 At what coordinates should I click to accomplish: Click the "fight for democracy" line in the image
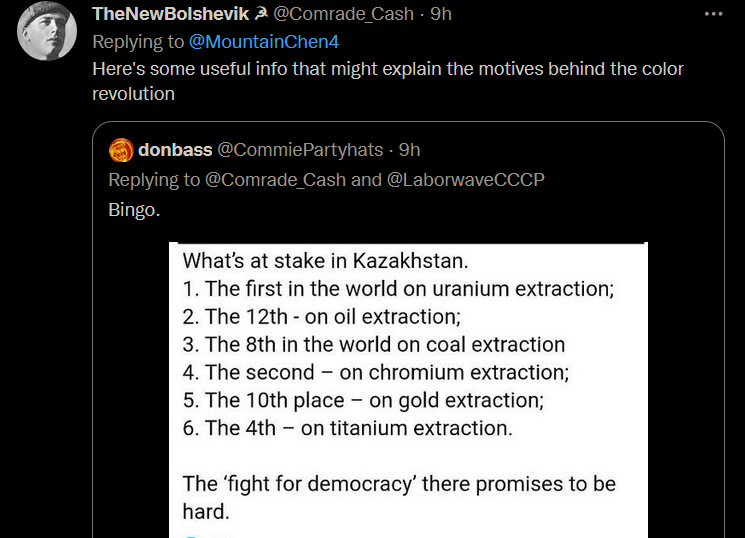pyautogui.click(x=399, y=484)
